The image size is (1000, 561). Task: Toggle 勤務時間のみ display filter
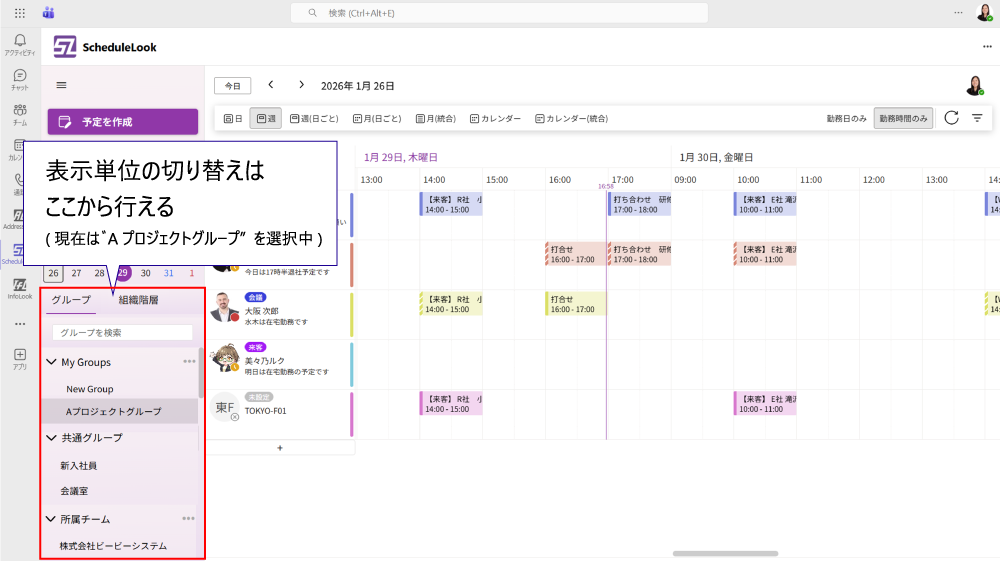(903, 118)
